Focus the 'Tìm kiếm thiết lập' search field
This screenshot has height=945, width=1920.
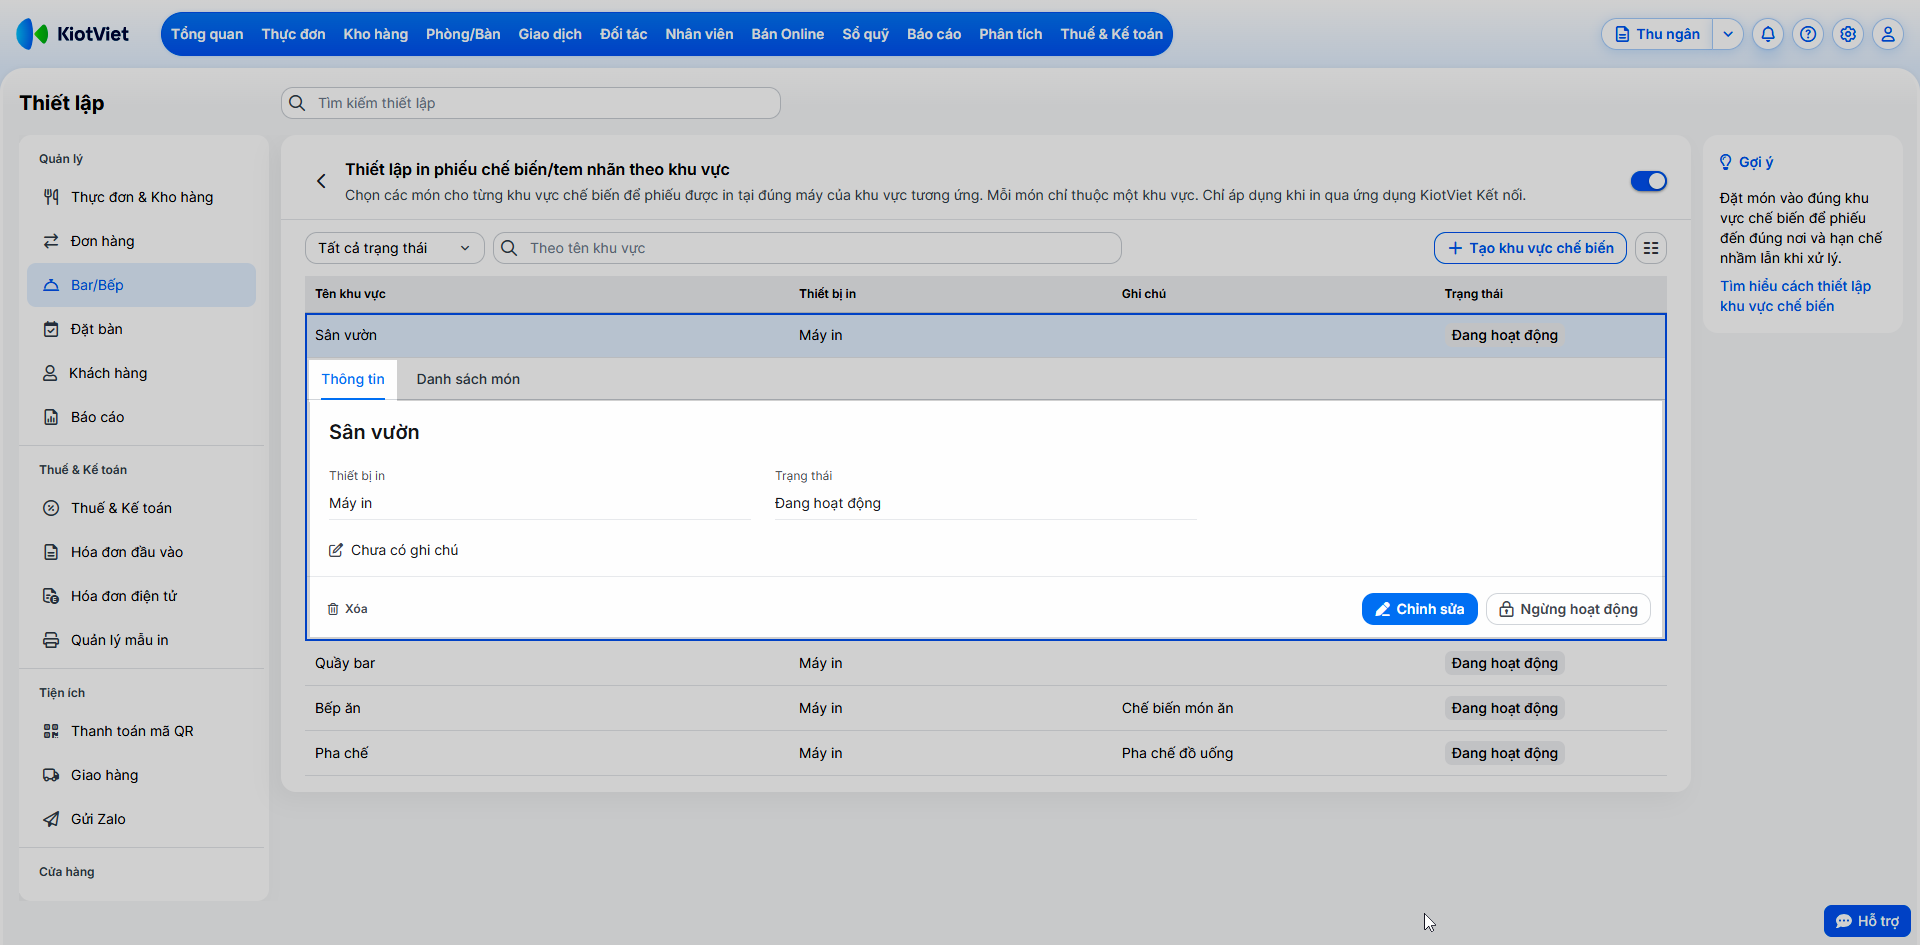coord(531,103)
